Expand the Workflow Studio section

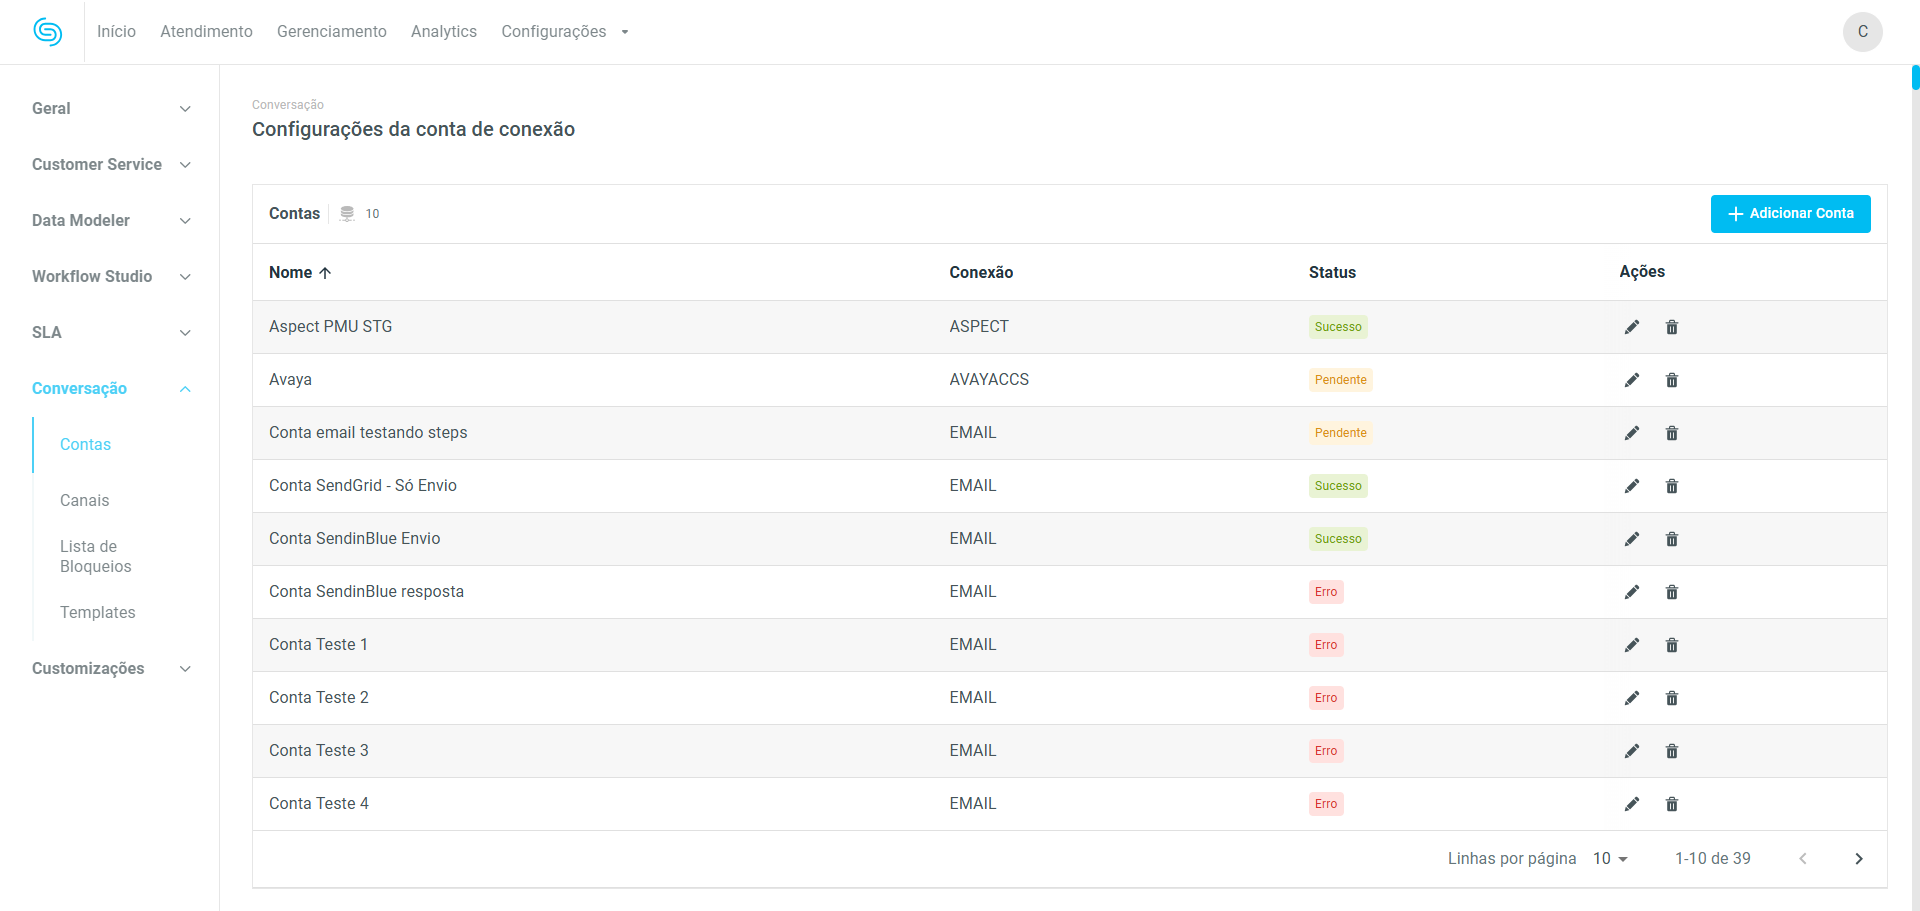pyautogui.click(x=110, y=277)
